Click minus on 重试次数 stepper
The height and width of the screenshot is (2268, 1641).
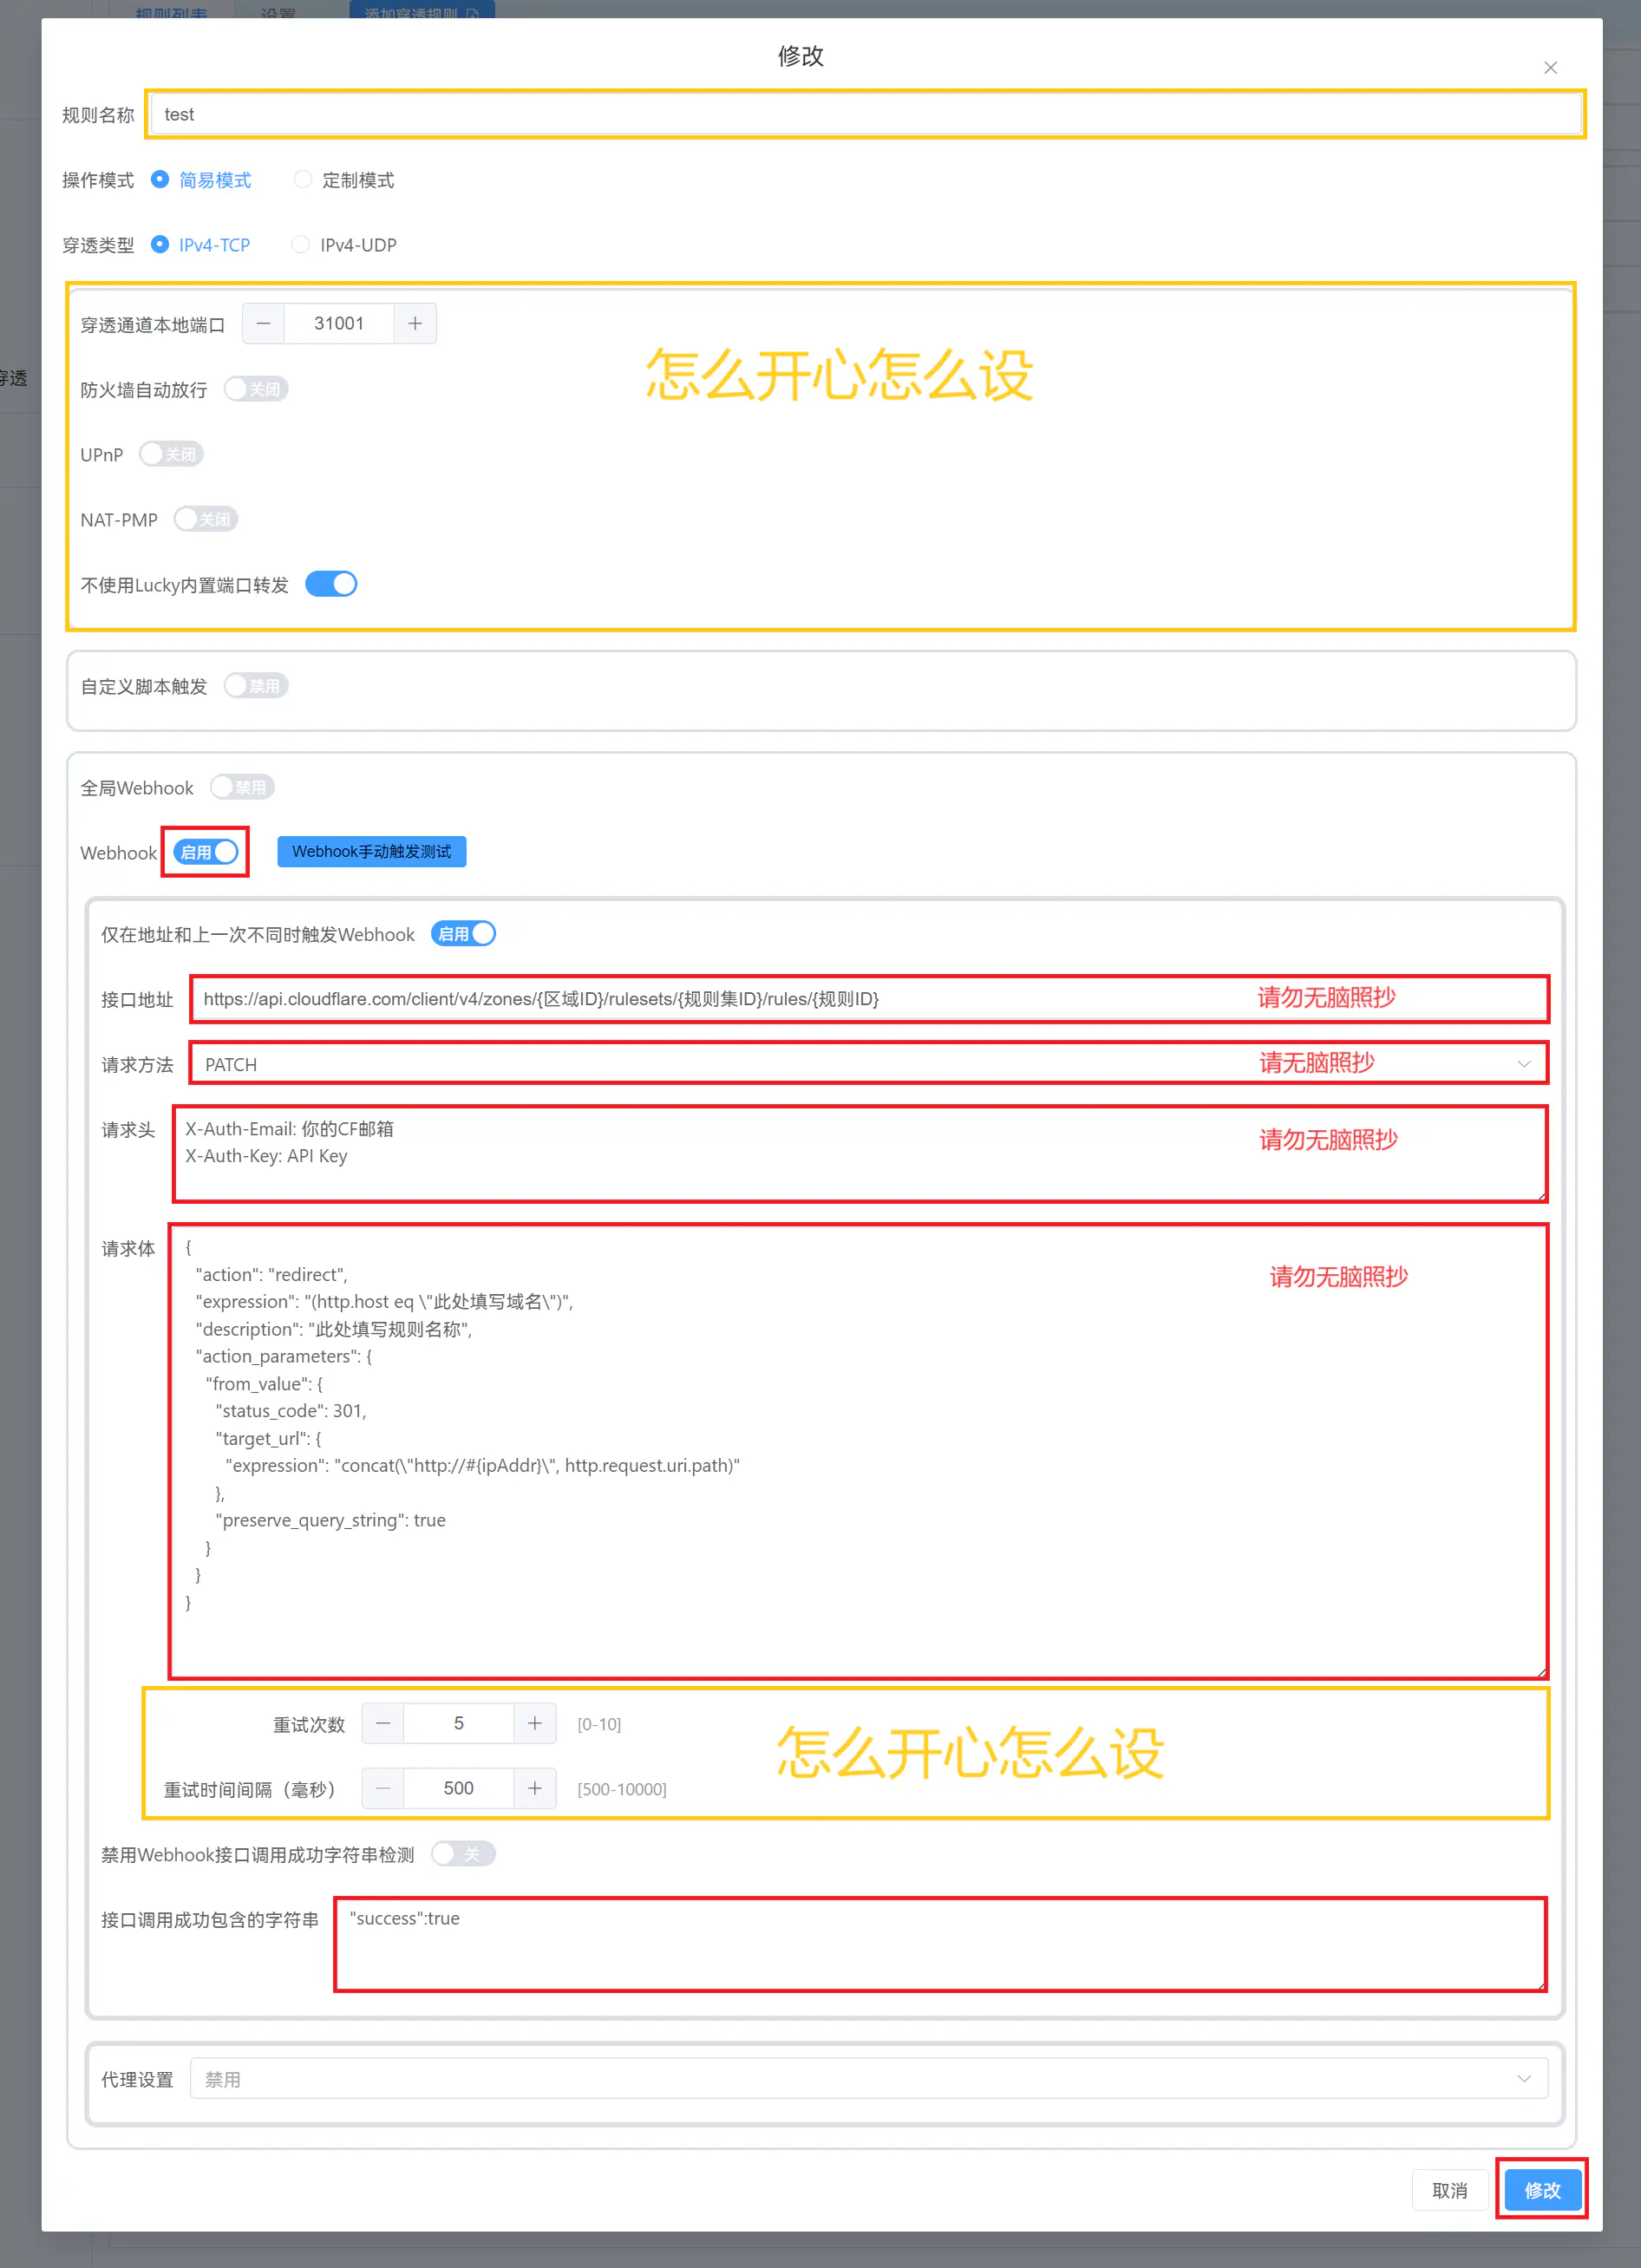(383, 1723)
